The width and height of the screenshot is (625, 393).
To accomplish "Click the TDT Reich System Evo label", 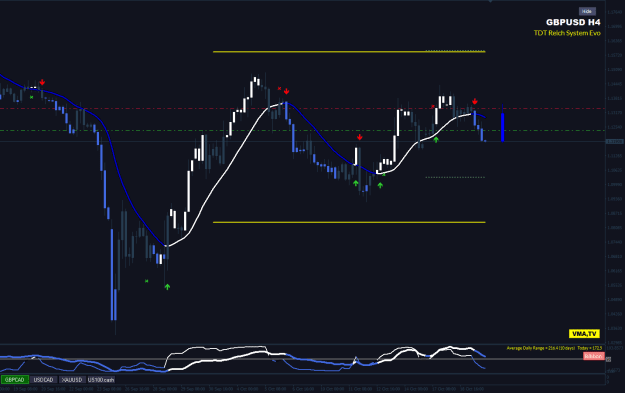I will click(x=567, y=33).
